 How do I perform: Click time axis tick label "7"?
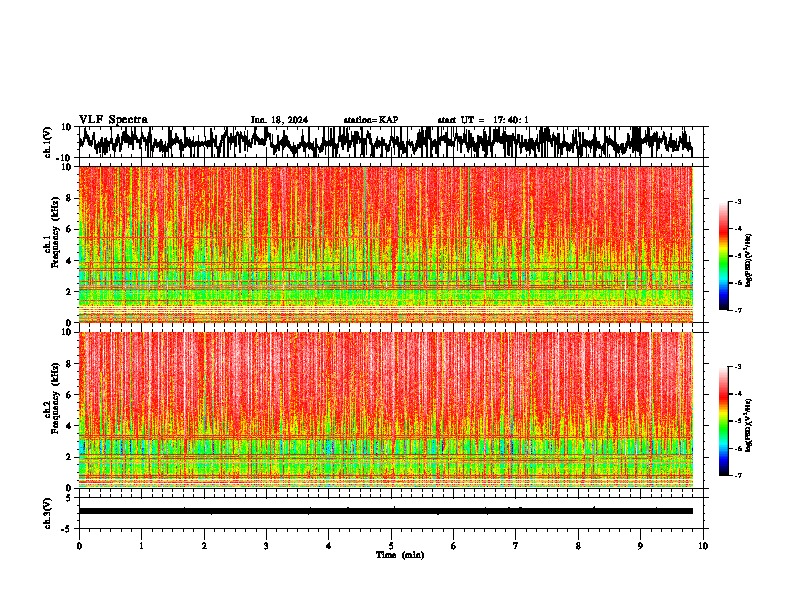[x=516, y=546]
